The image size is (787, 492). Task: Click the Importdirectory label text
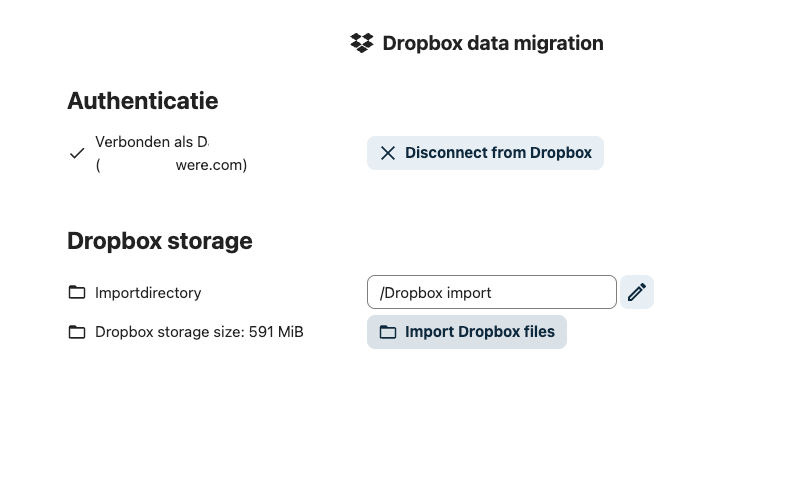[x=148, y=293]
